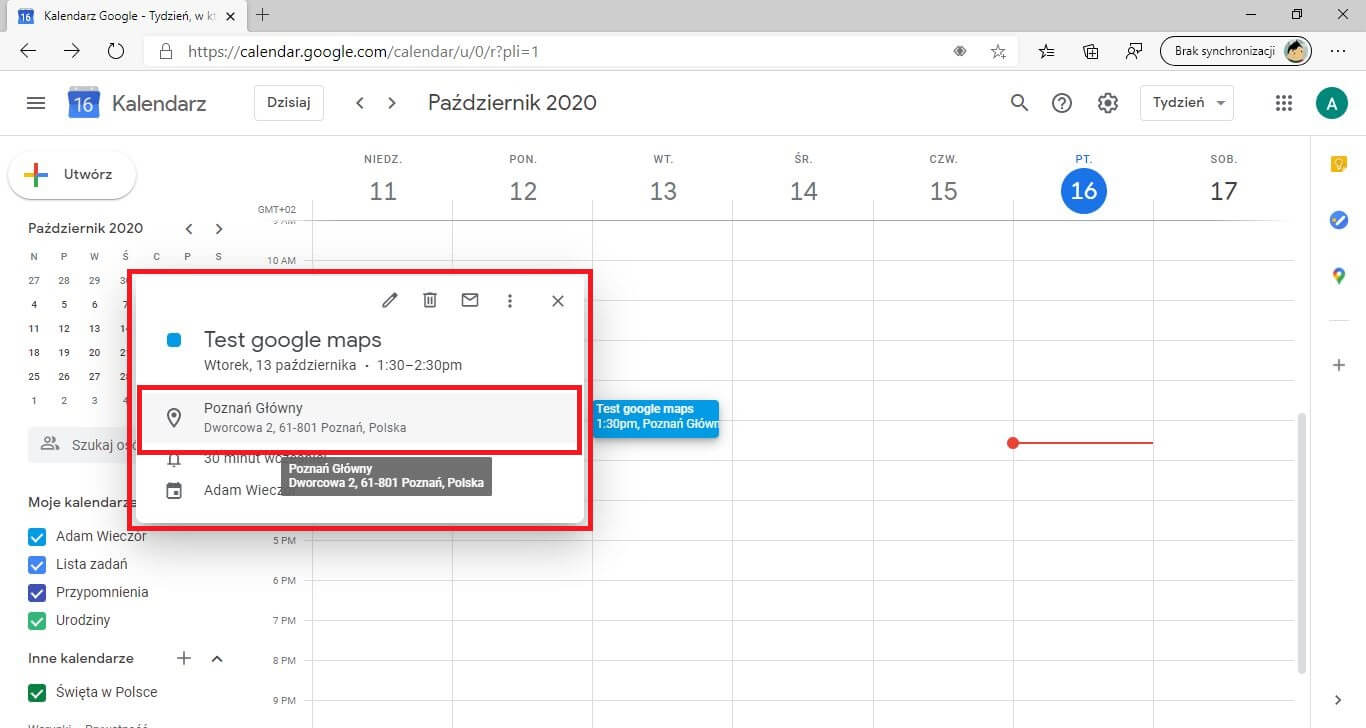The image size is (1366, 728).
Task: Select day 13 in week header
Action: click(x=663, y=191)
